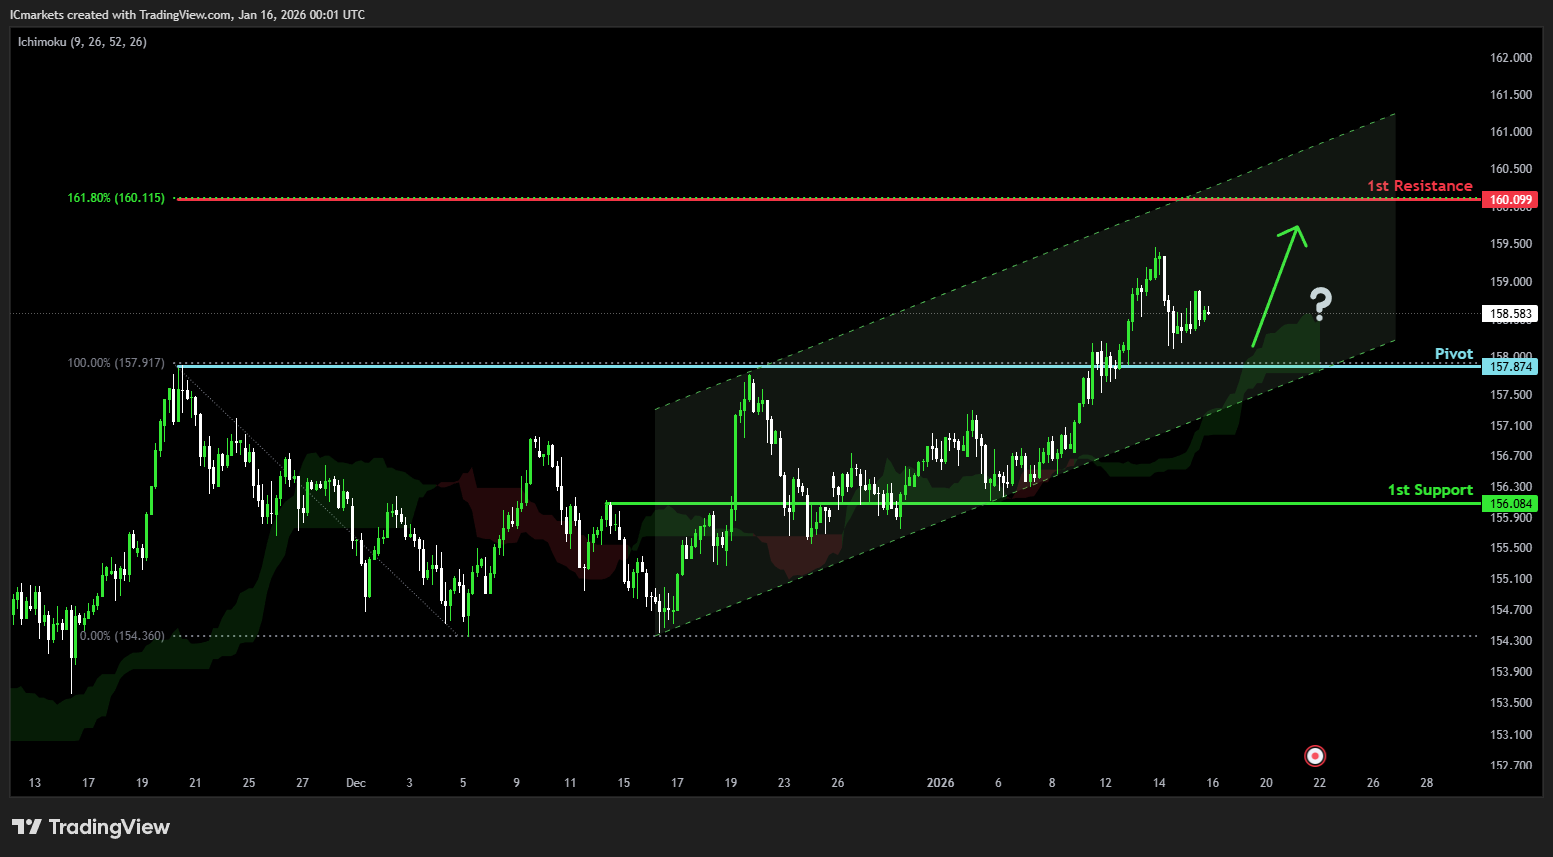Select the red 160.099 price tag
Screen dimensions: 1553x857
1510,200
